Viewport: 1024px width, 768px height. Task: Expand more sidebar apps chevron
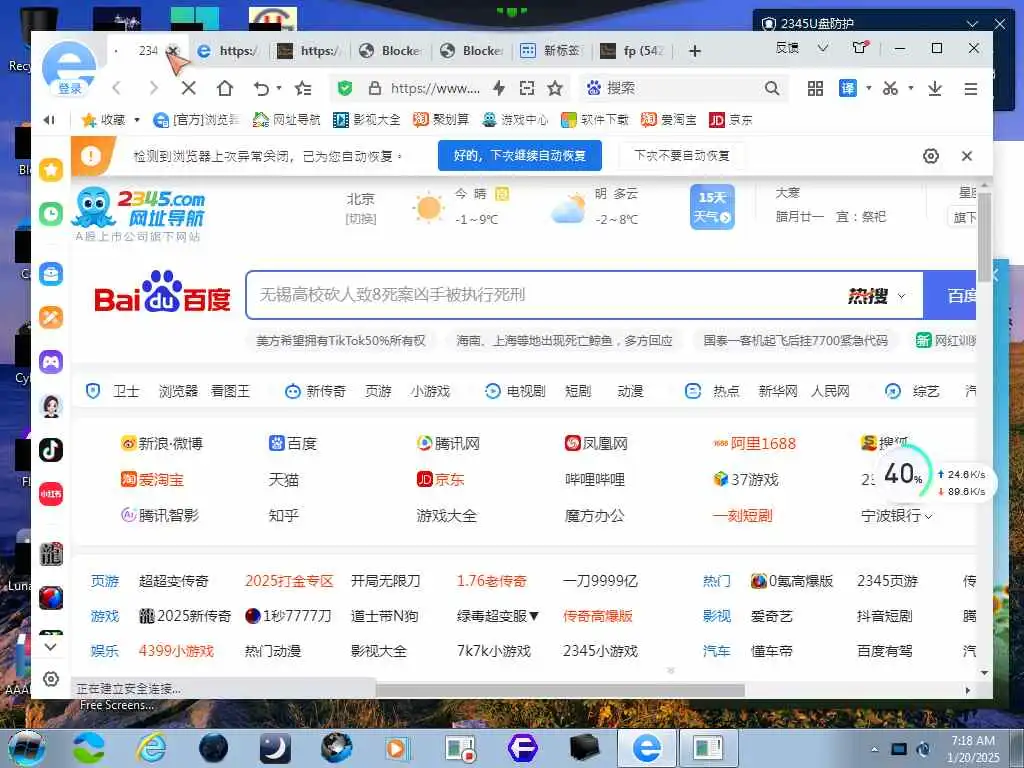point(51,647)
